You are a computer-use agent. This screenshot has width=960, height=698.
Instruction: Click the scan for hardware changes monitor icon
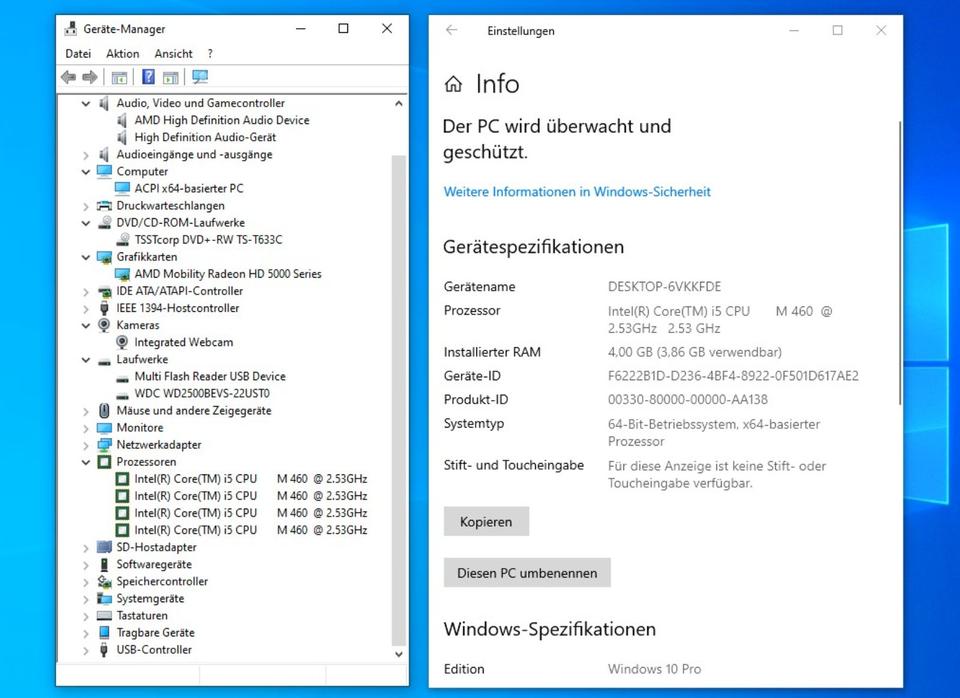pos(200,77)
